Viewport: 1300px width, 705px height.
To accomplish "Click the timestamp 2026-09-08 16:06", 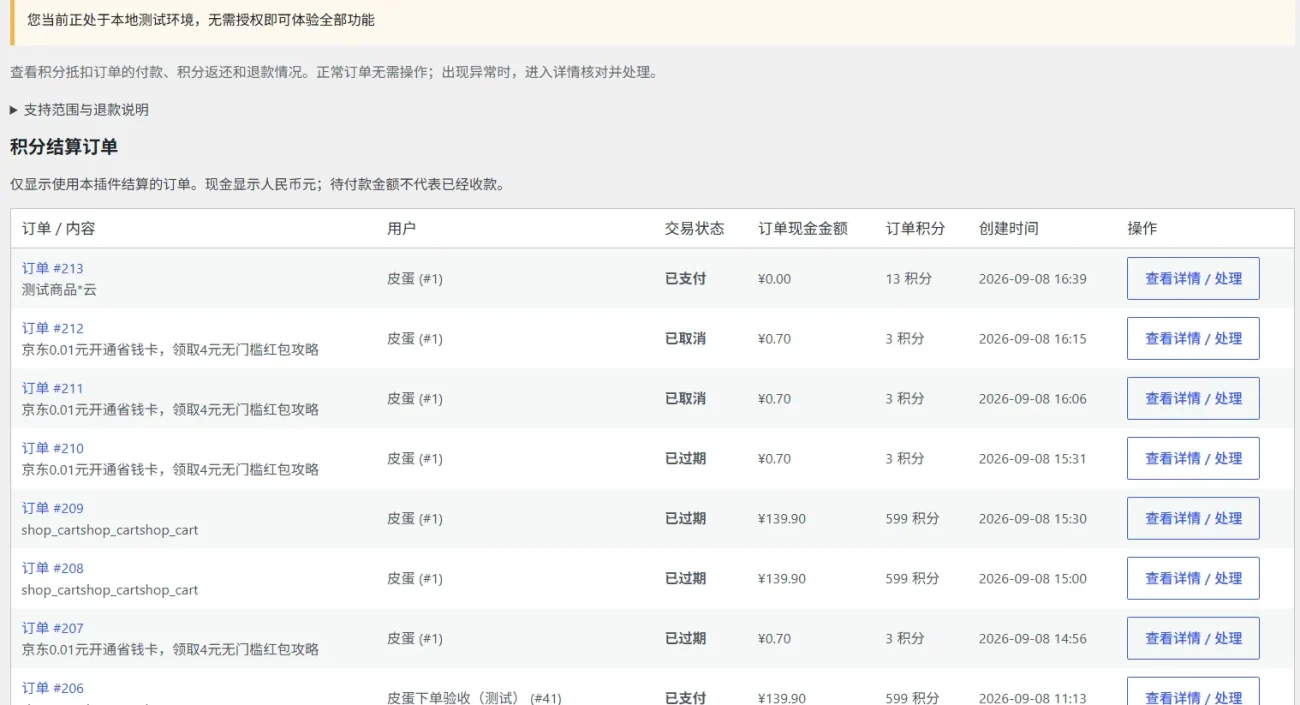I will (x=1032, y=399).
